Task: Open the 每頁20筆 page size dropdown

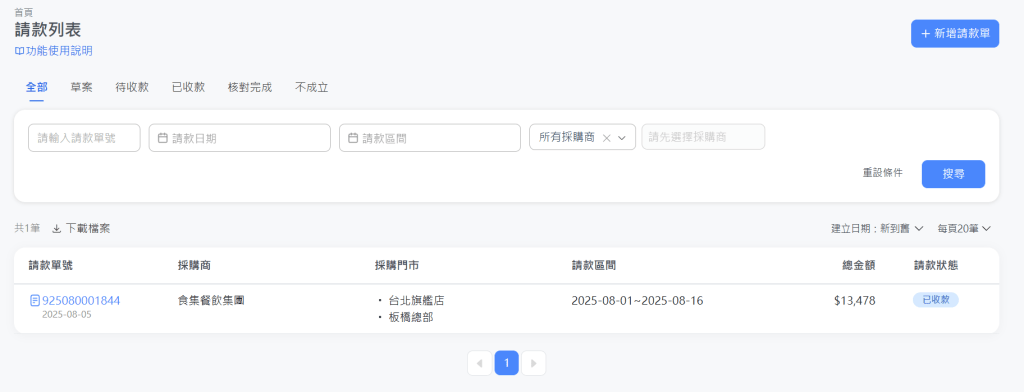Action: [x=964, y=229]
